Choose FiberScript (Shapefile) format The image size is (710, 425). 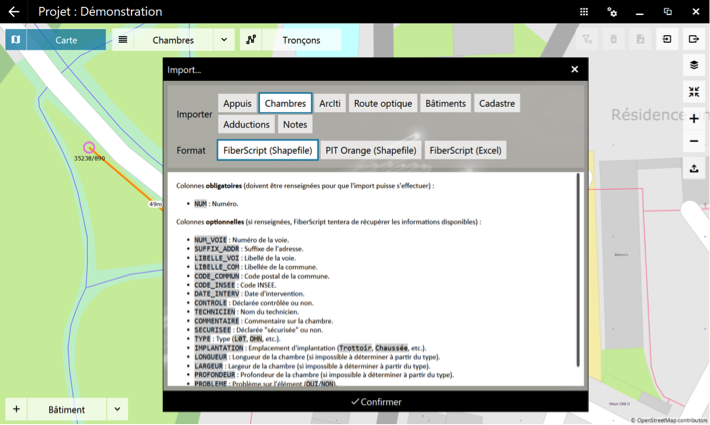268,150
